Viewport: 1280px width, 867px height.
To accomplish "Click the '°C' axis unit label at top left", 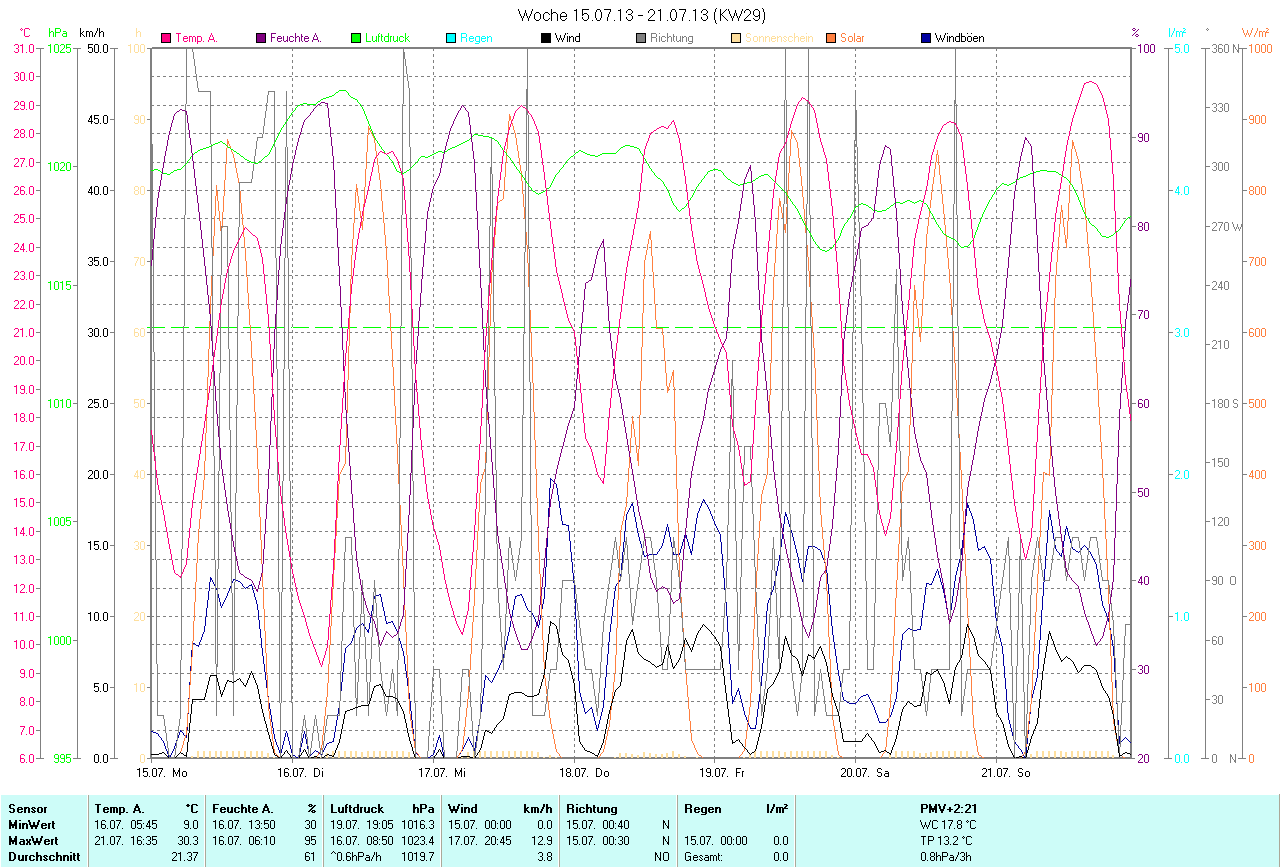I will point(25,33).
